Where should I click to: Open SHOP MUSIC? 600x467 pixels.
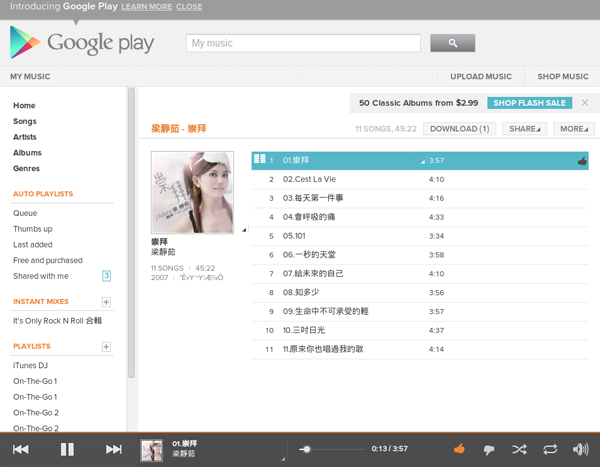[562, 77]
